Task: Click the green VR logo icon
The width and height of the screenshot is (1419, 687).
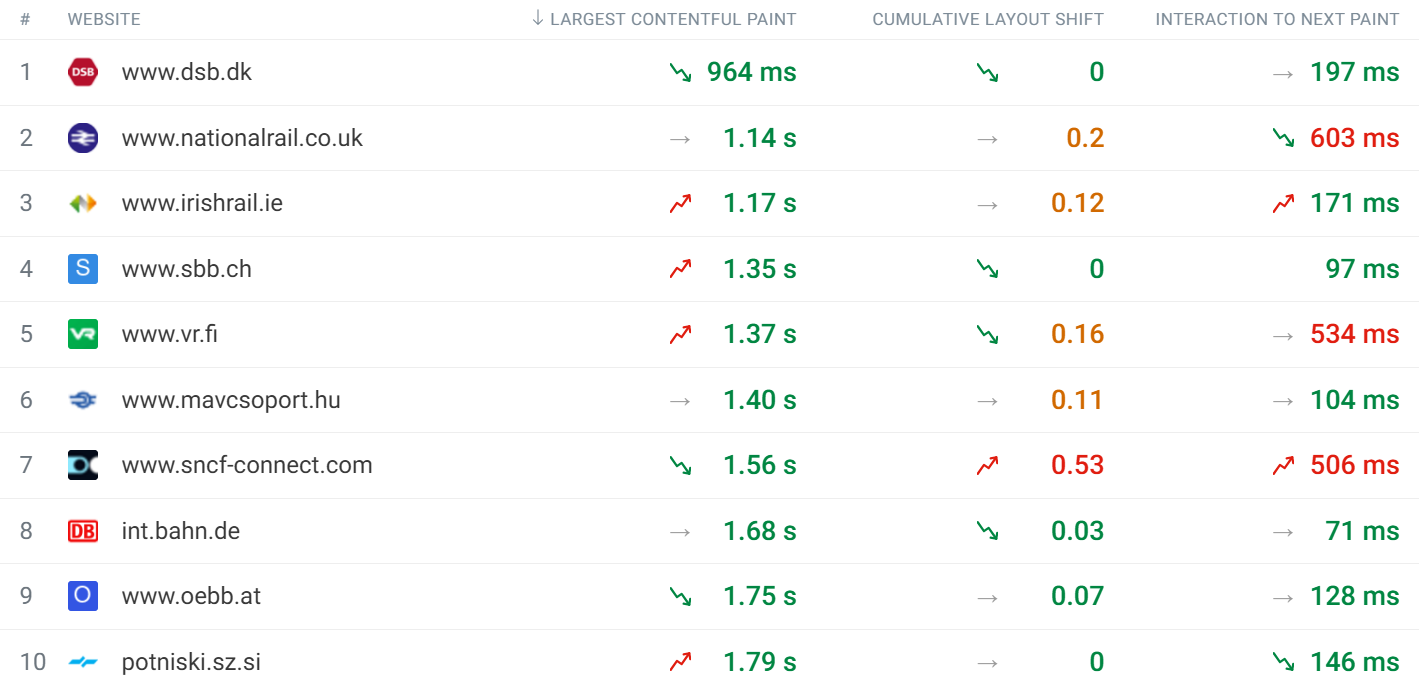Action: pos(83,334)
